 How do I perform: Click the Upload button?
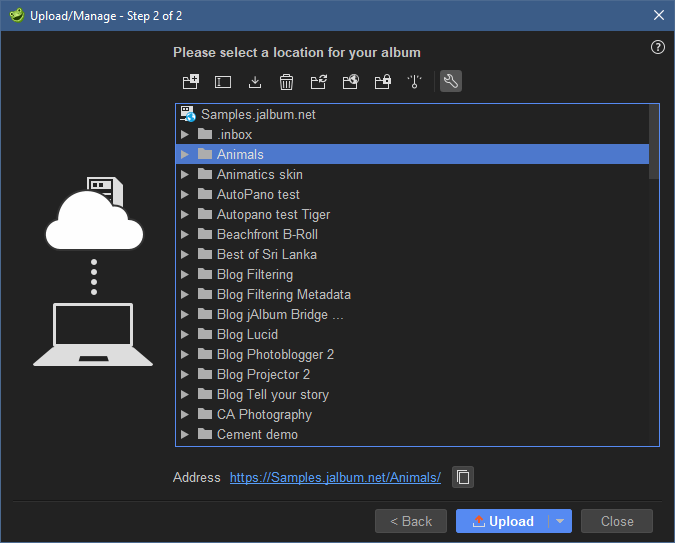click(x=503, y=521)
